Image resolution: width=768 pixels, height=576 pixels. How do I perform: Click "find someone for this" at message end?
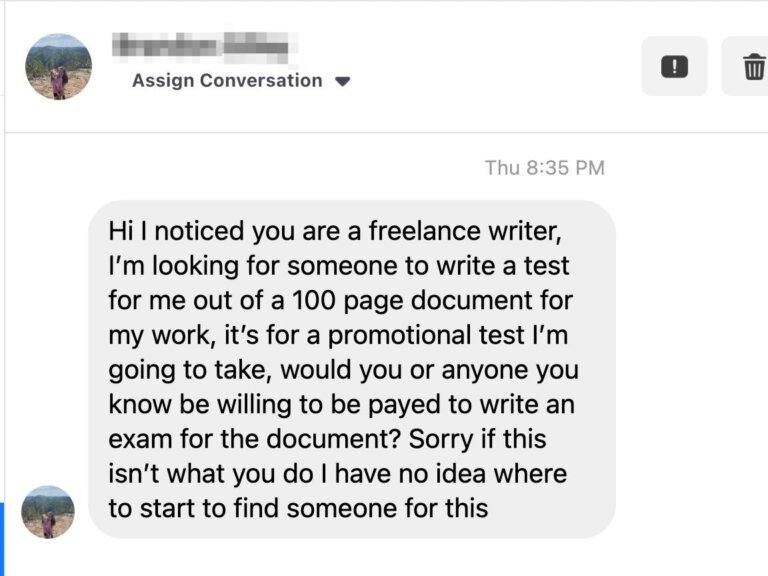pos(361,508)
